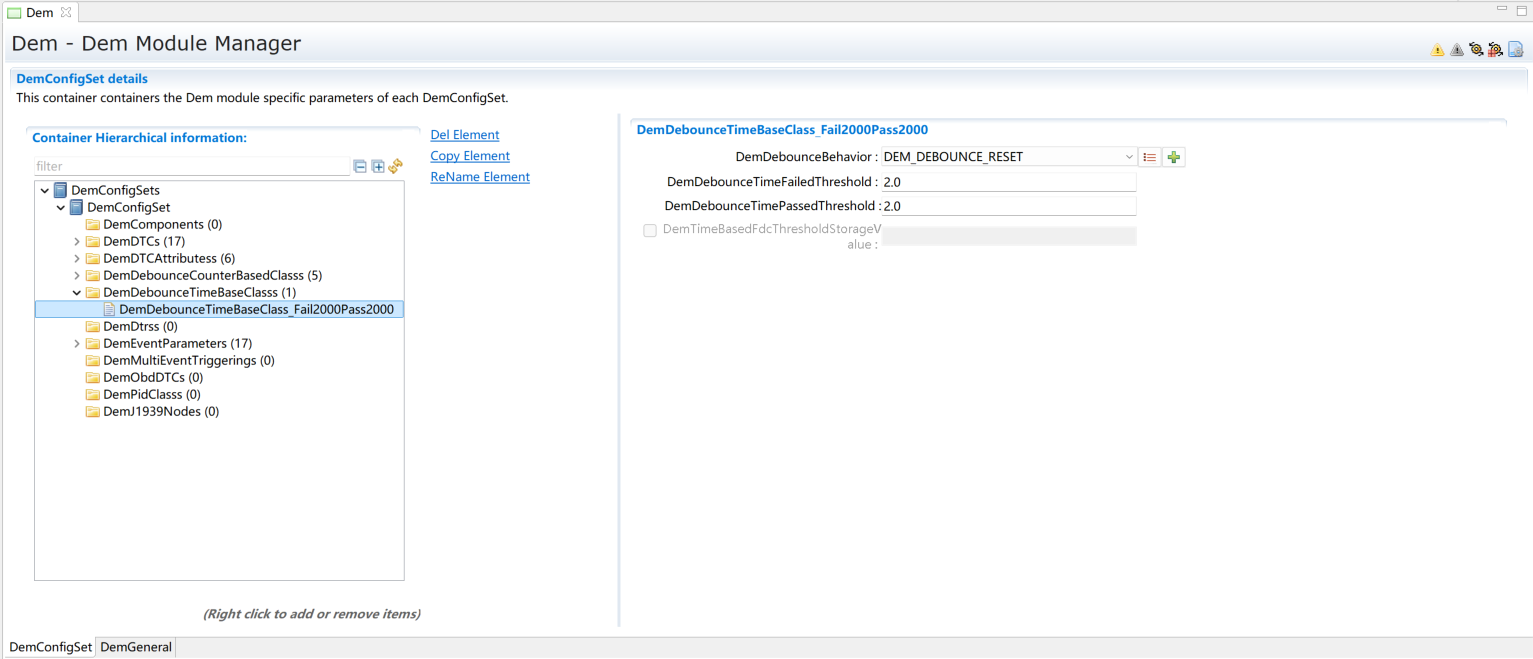Click the yellow warning triangle icon
Screen dimensions: 1533x659
point(1437,50)
